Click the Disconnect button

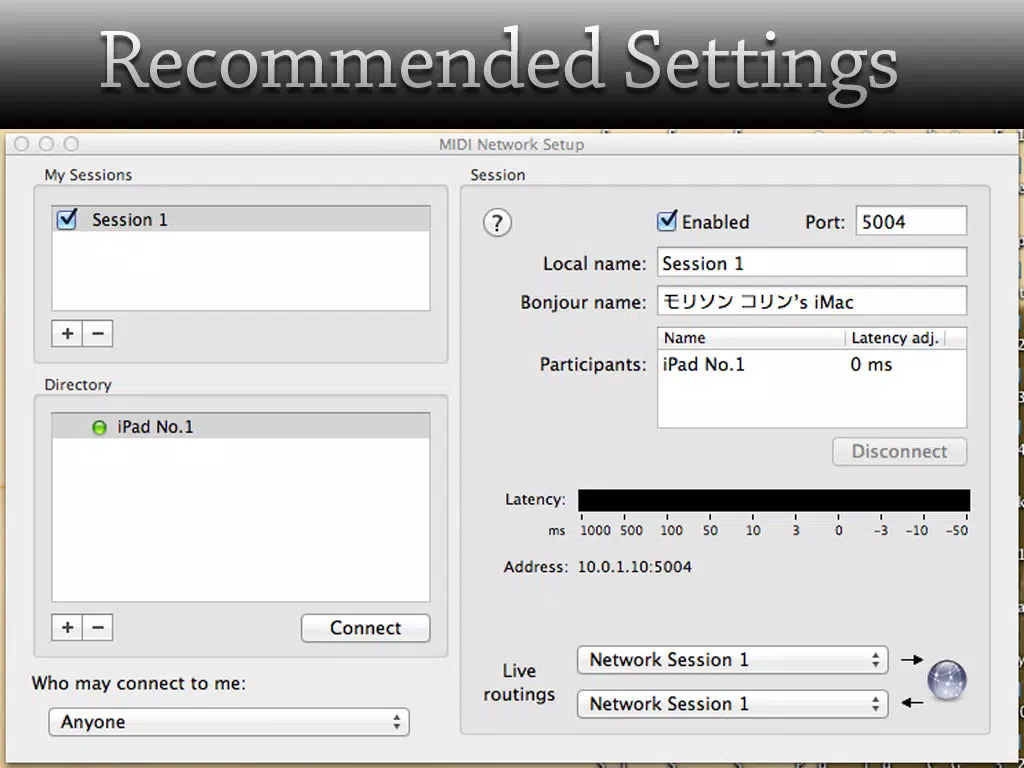tap(899, 451)
